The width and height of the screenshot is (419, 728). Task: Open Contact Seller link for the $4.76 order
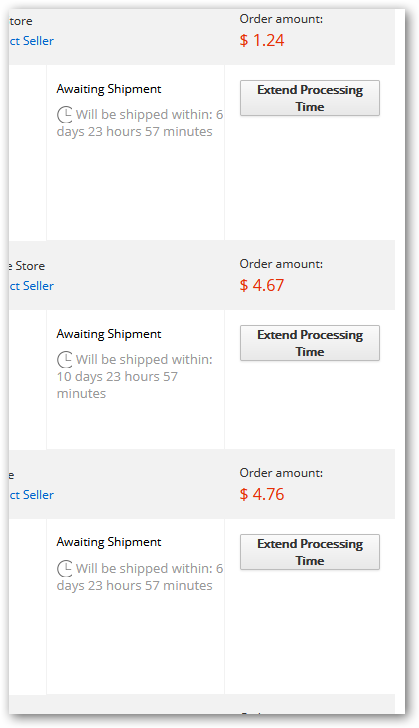tap(31, 495)
